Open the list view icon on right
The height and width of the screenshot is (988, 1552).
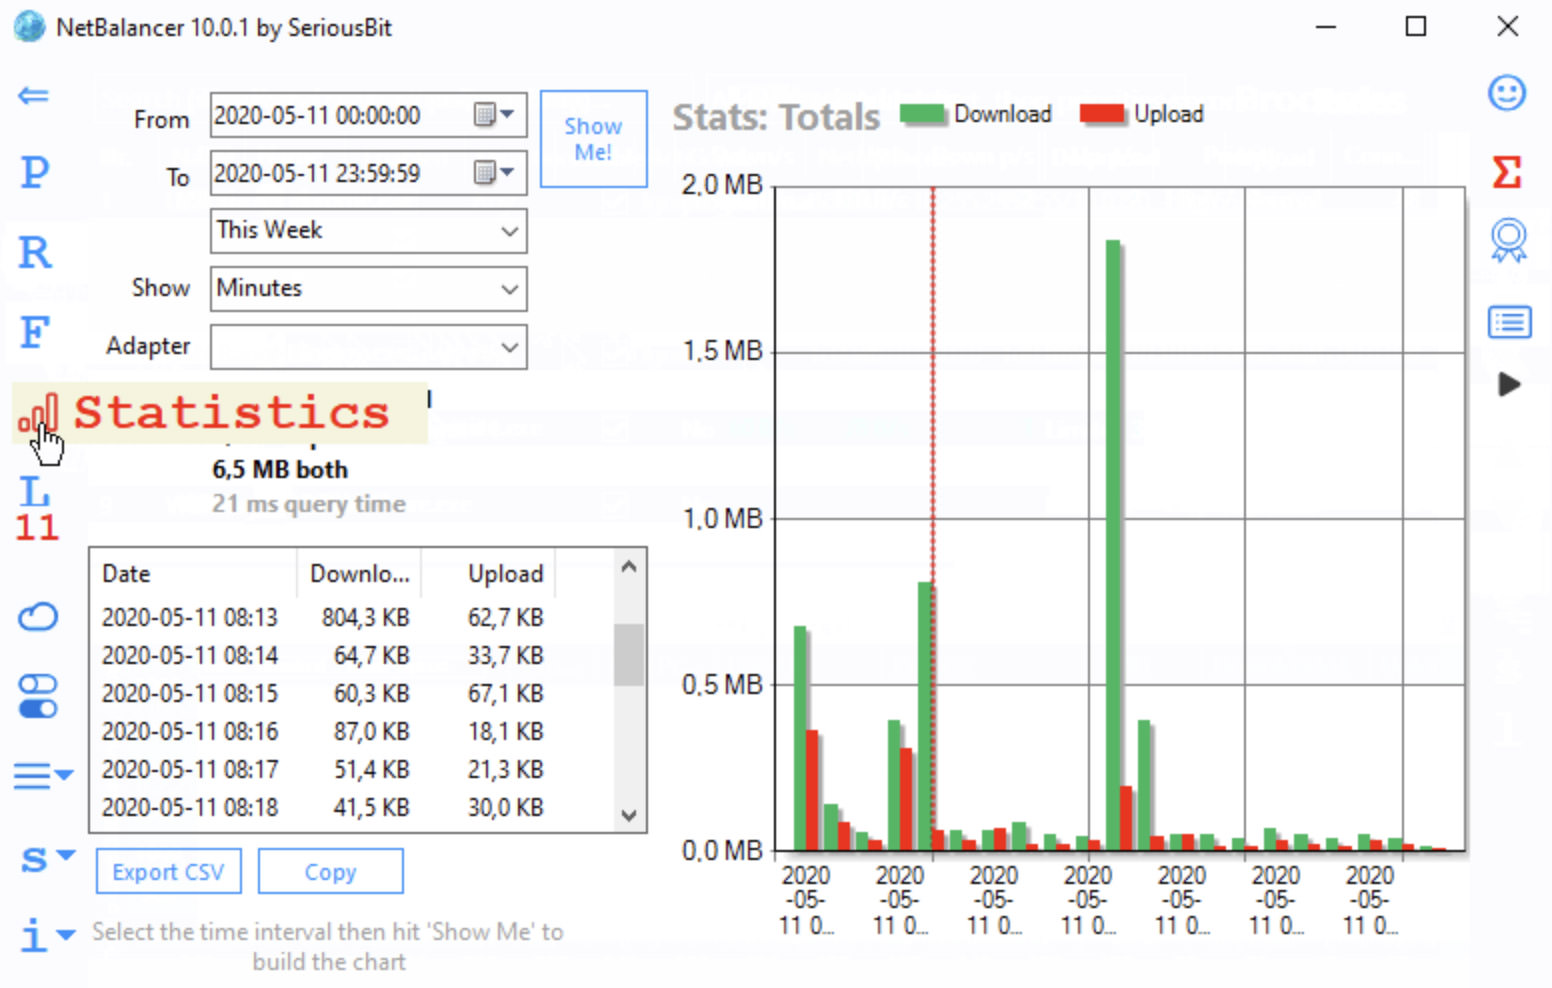[x=1509, y=323]
